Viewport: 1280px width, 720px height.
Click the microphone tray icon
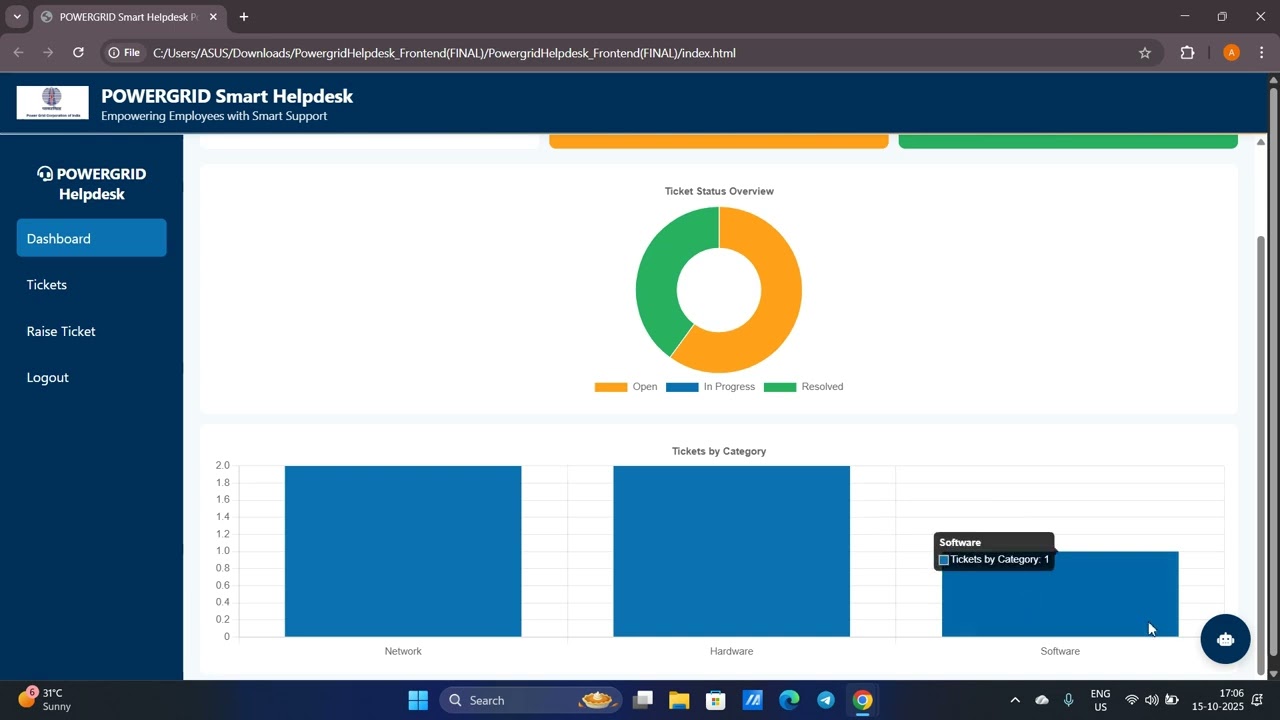tap(1069, 700)
